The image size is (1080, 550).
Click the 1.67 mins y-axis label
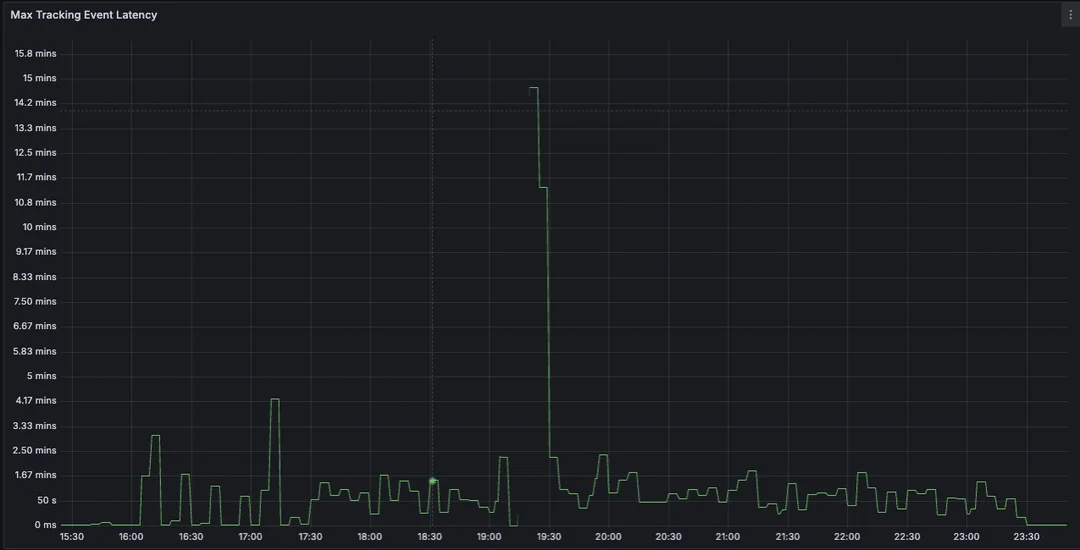click(35, 476)
